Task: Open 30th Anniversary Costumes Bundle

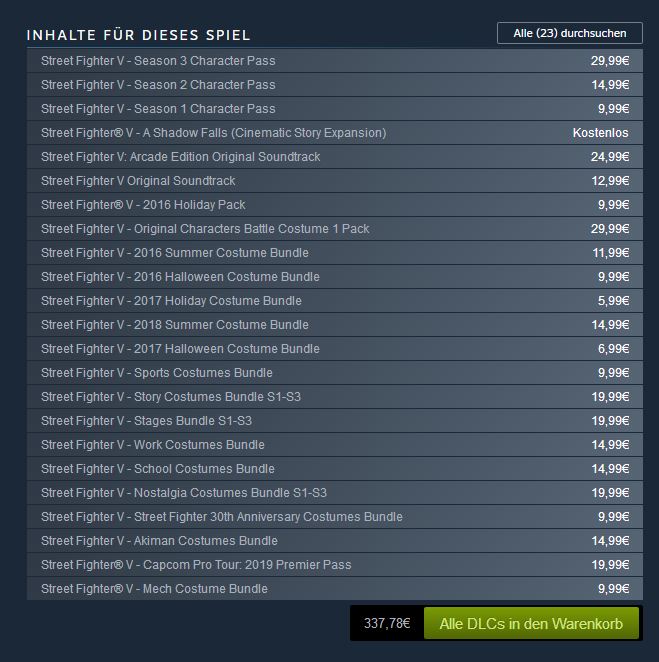Action: (335, 517)
